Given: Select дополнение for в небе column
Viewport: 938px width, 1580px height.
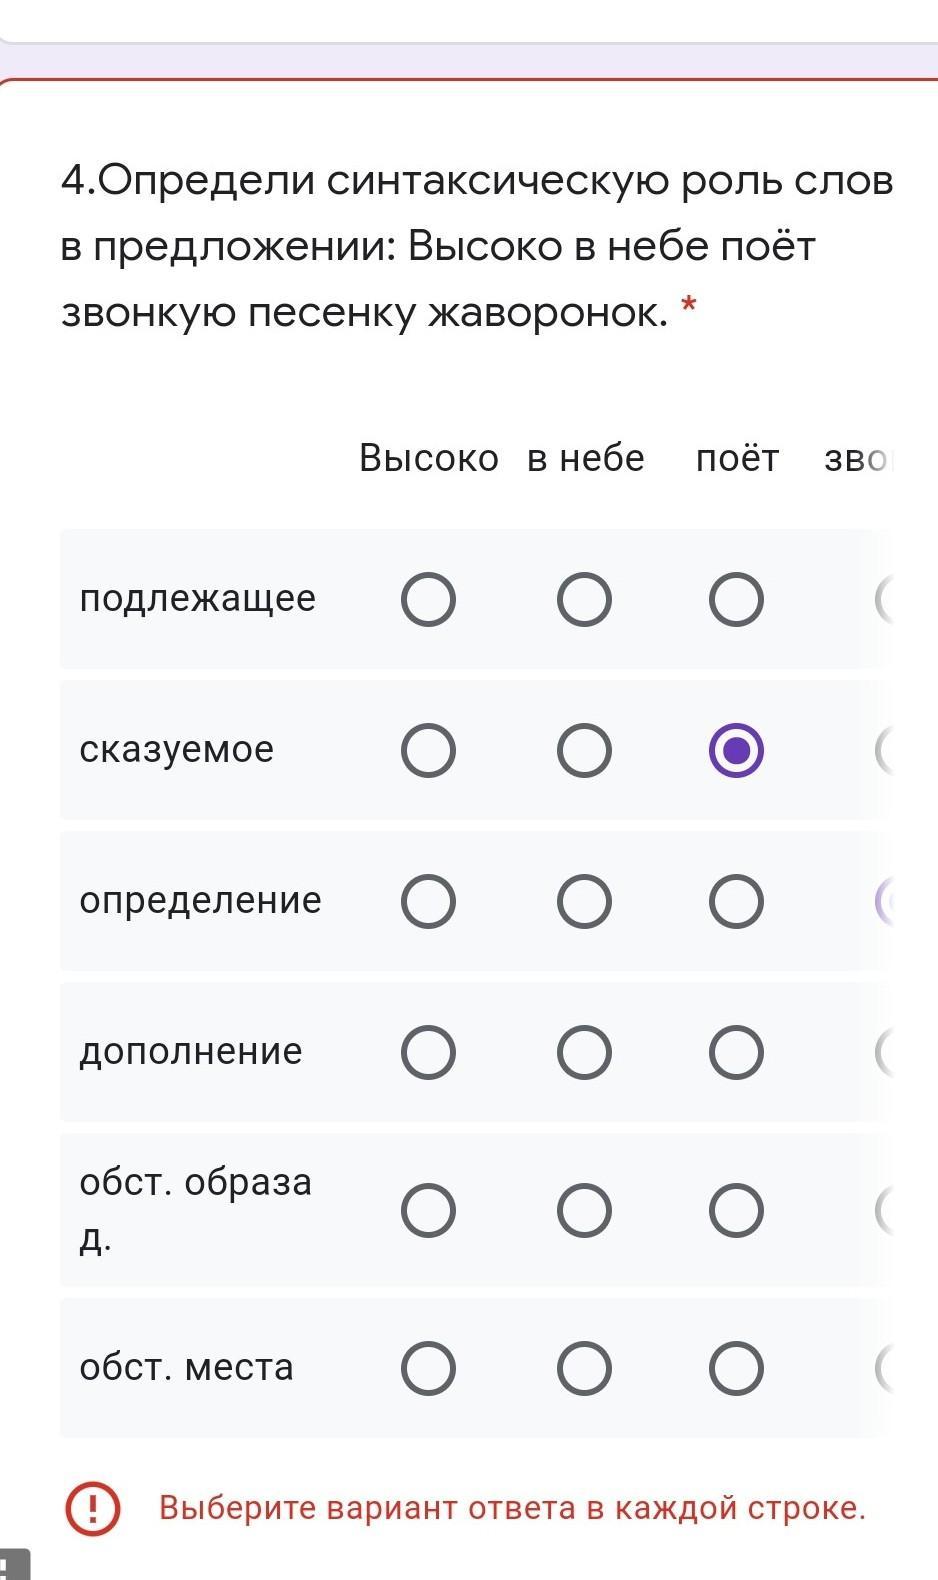Looking at the screenshot, I should [x=584, y=1053].
